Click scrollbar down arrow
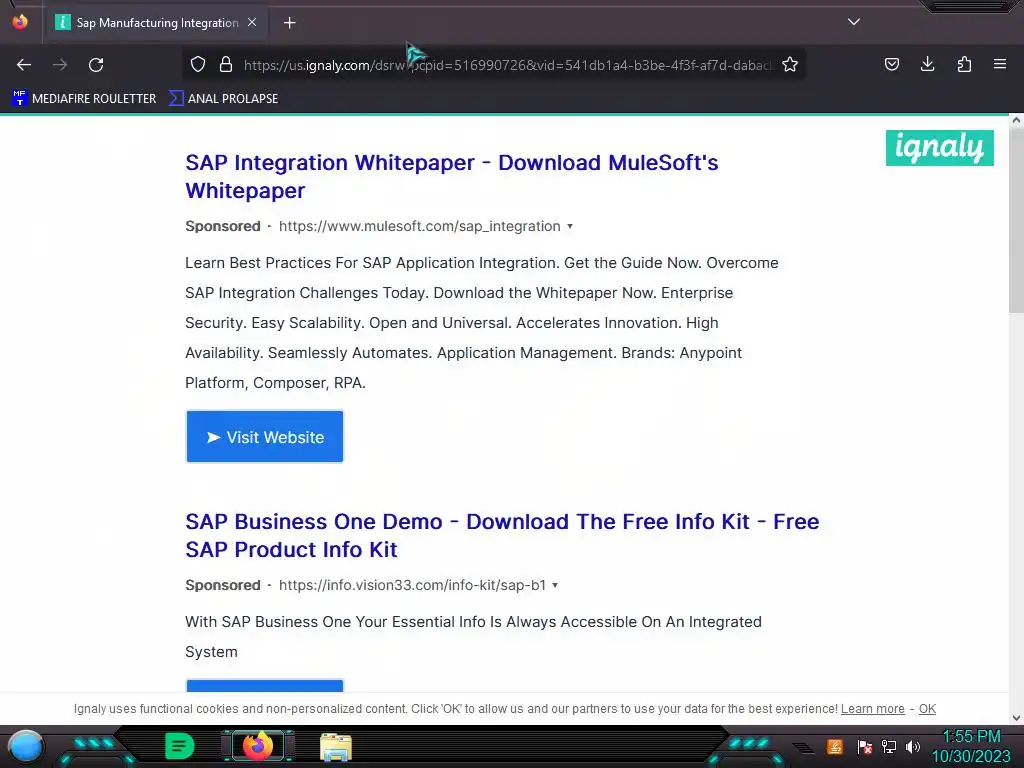This screenshot has width=1024, height=768. (1016, 718)
